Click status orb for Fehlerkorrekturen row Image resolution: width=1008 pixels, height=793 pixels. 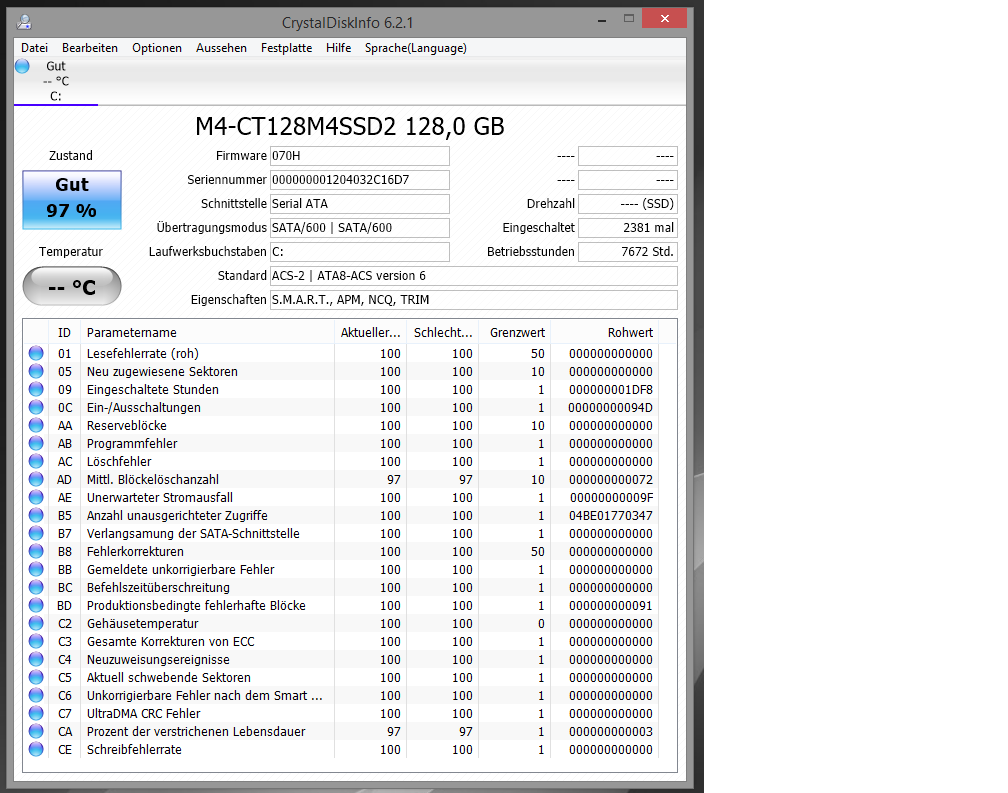[x=36, y=551]
